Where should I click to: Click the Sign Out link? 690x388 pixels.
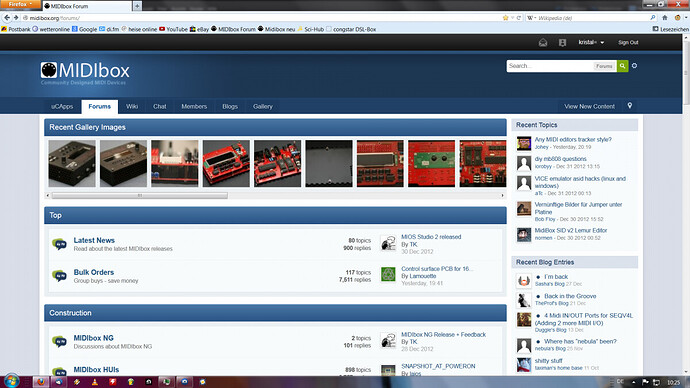click(x=628, y=42)
